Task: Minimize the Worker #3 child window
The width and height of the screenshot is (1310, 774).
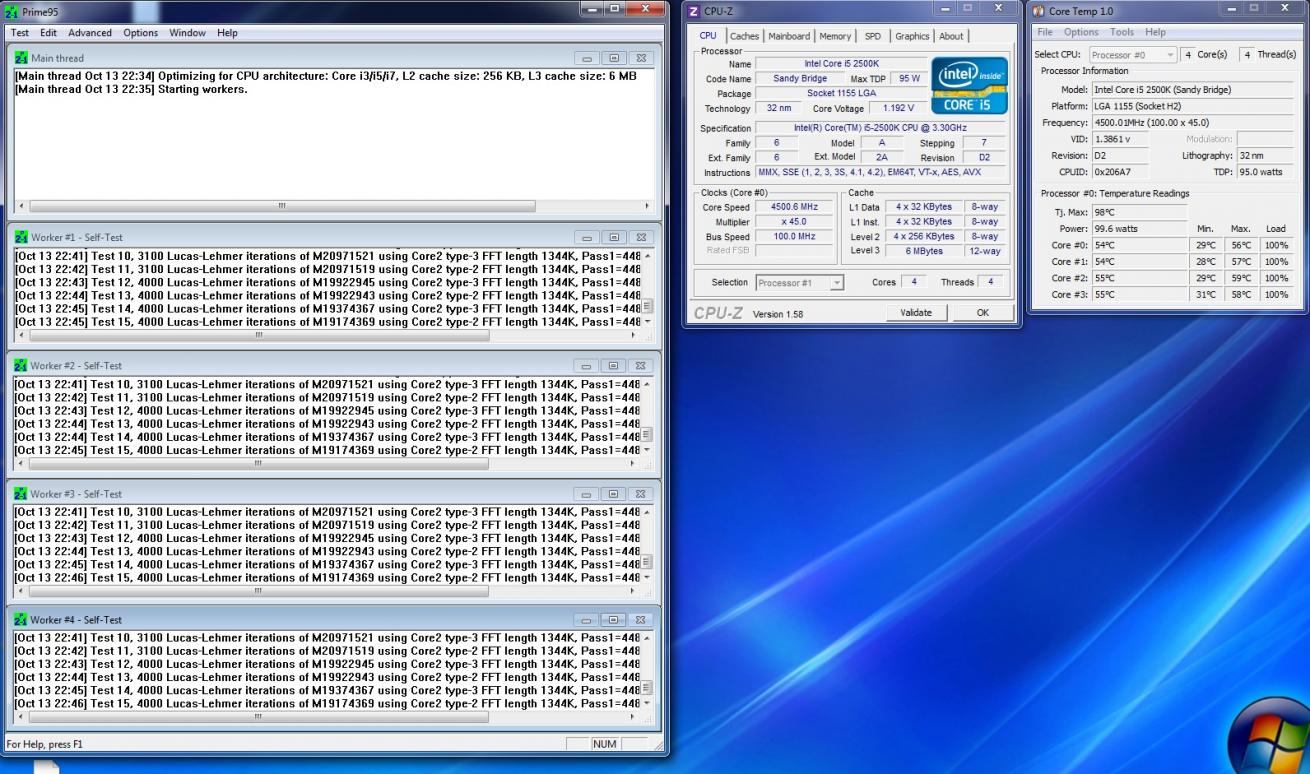Action: click(587, 494)
